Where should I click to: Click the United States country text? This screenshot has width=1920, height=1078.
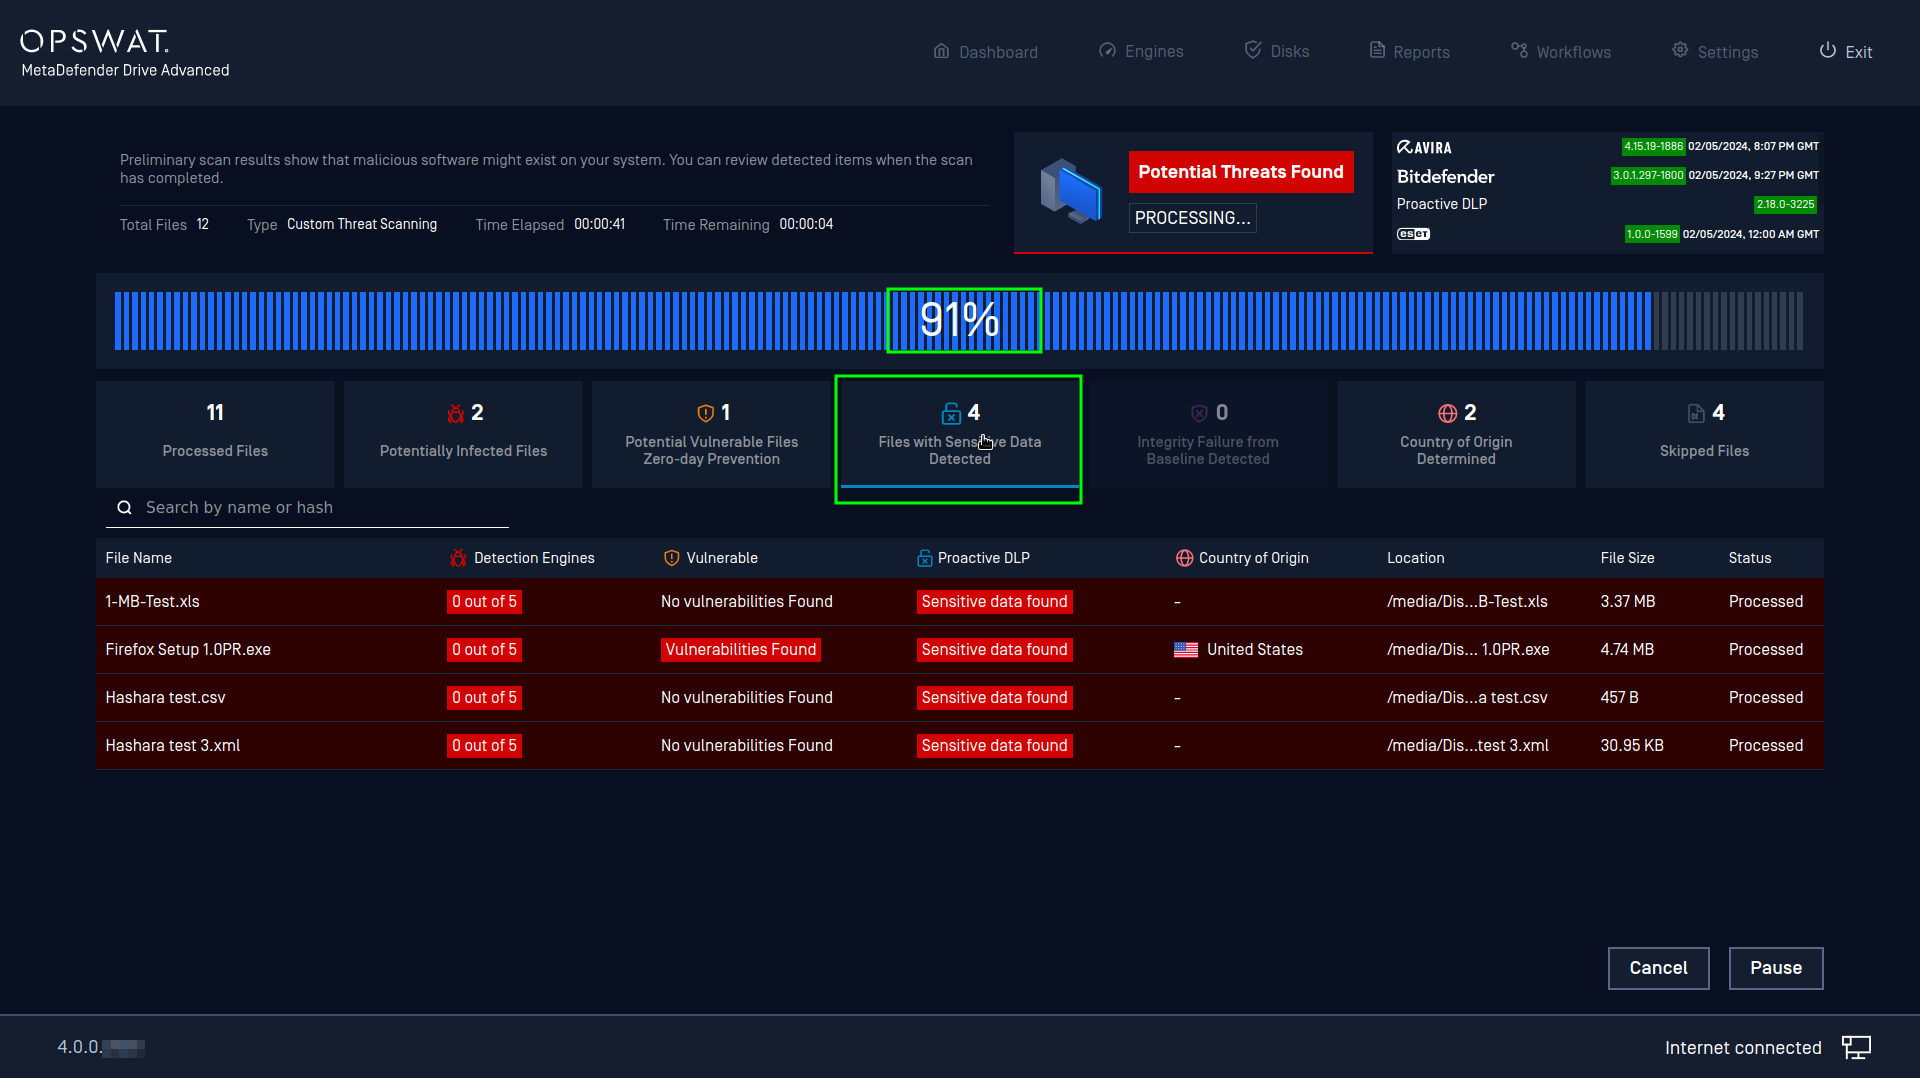pos(1254,650)
